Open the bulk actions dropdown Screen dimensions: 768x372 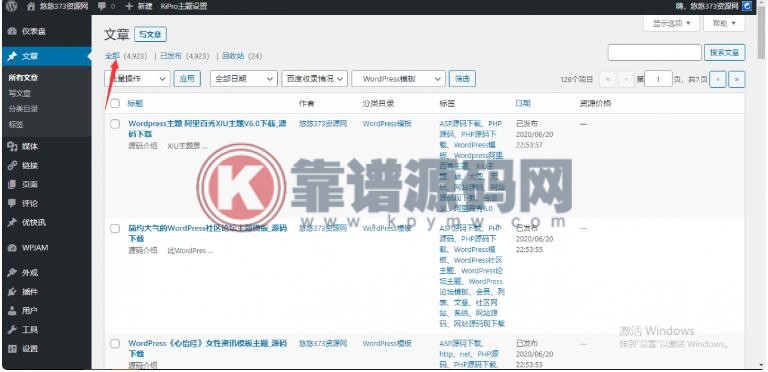coord(138,79)
